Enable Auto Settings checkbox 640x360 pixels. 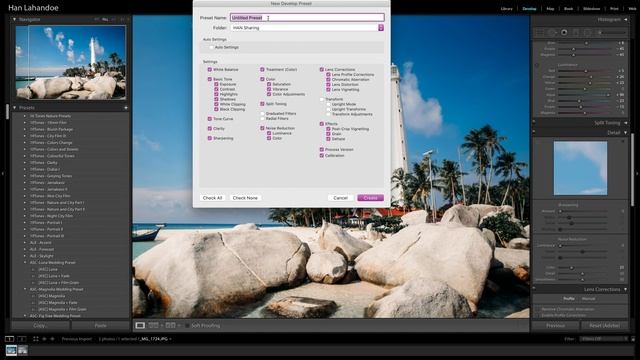pos(211,47)
